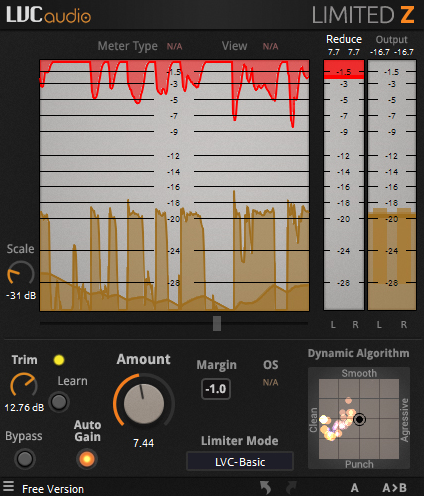Click the horizontal slider handle below graph

(x=217, y=323)
